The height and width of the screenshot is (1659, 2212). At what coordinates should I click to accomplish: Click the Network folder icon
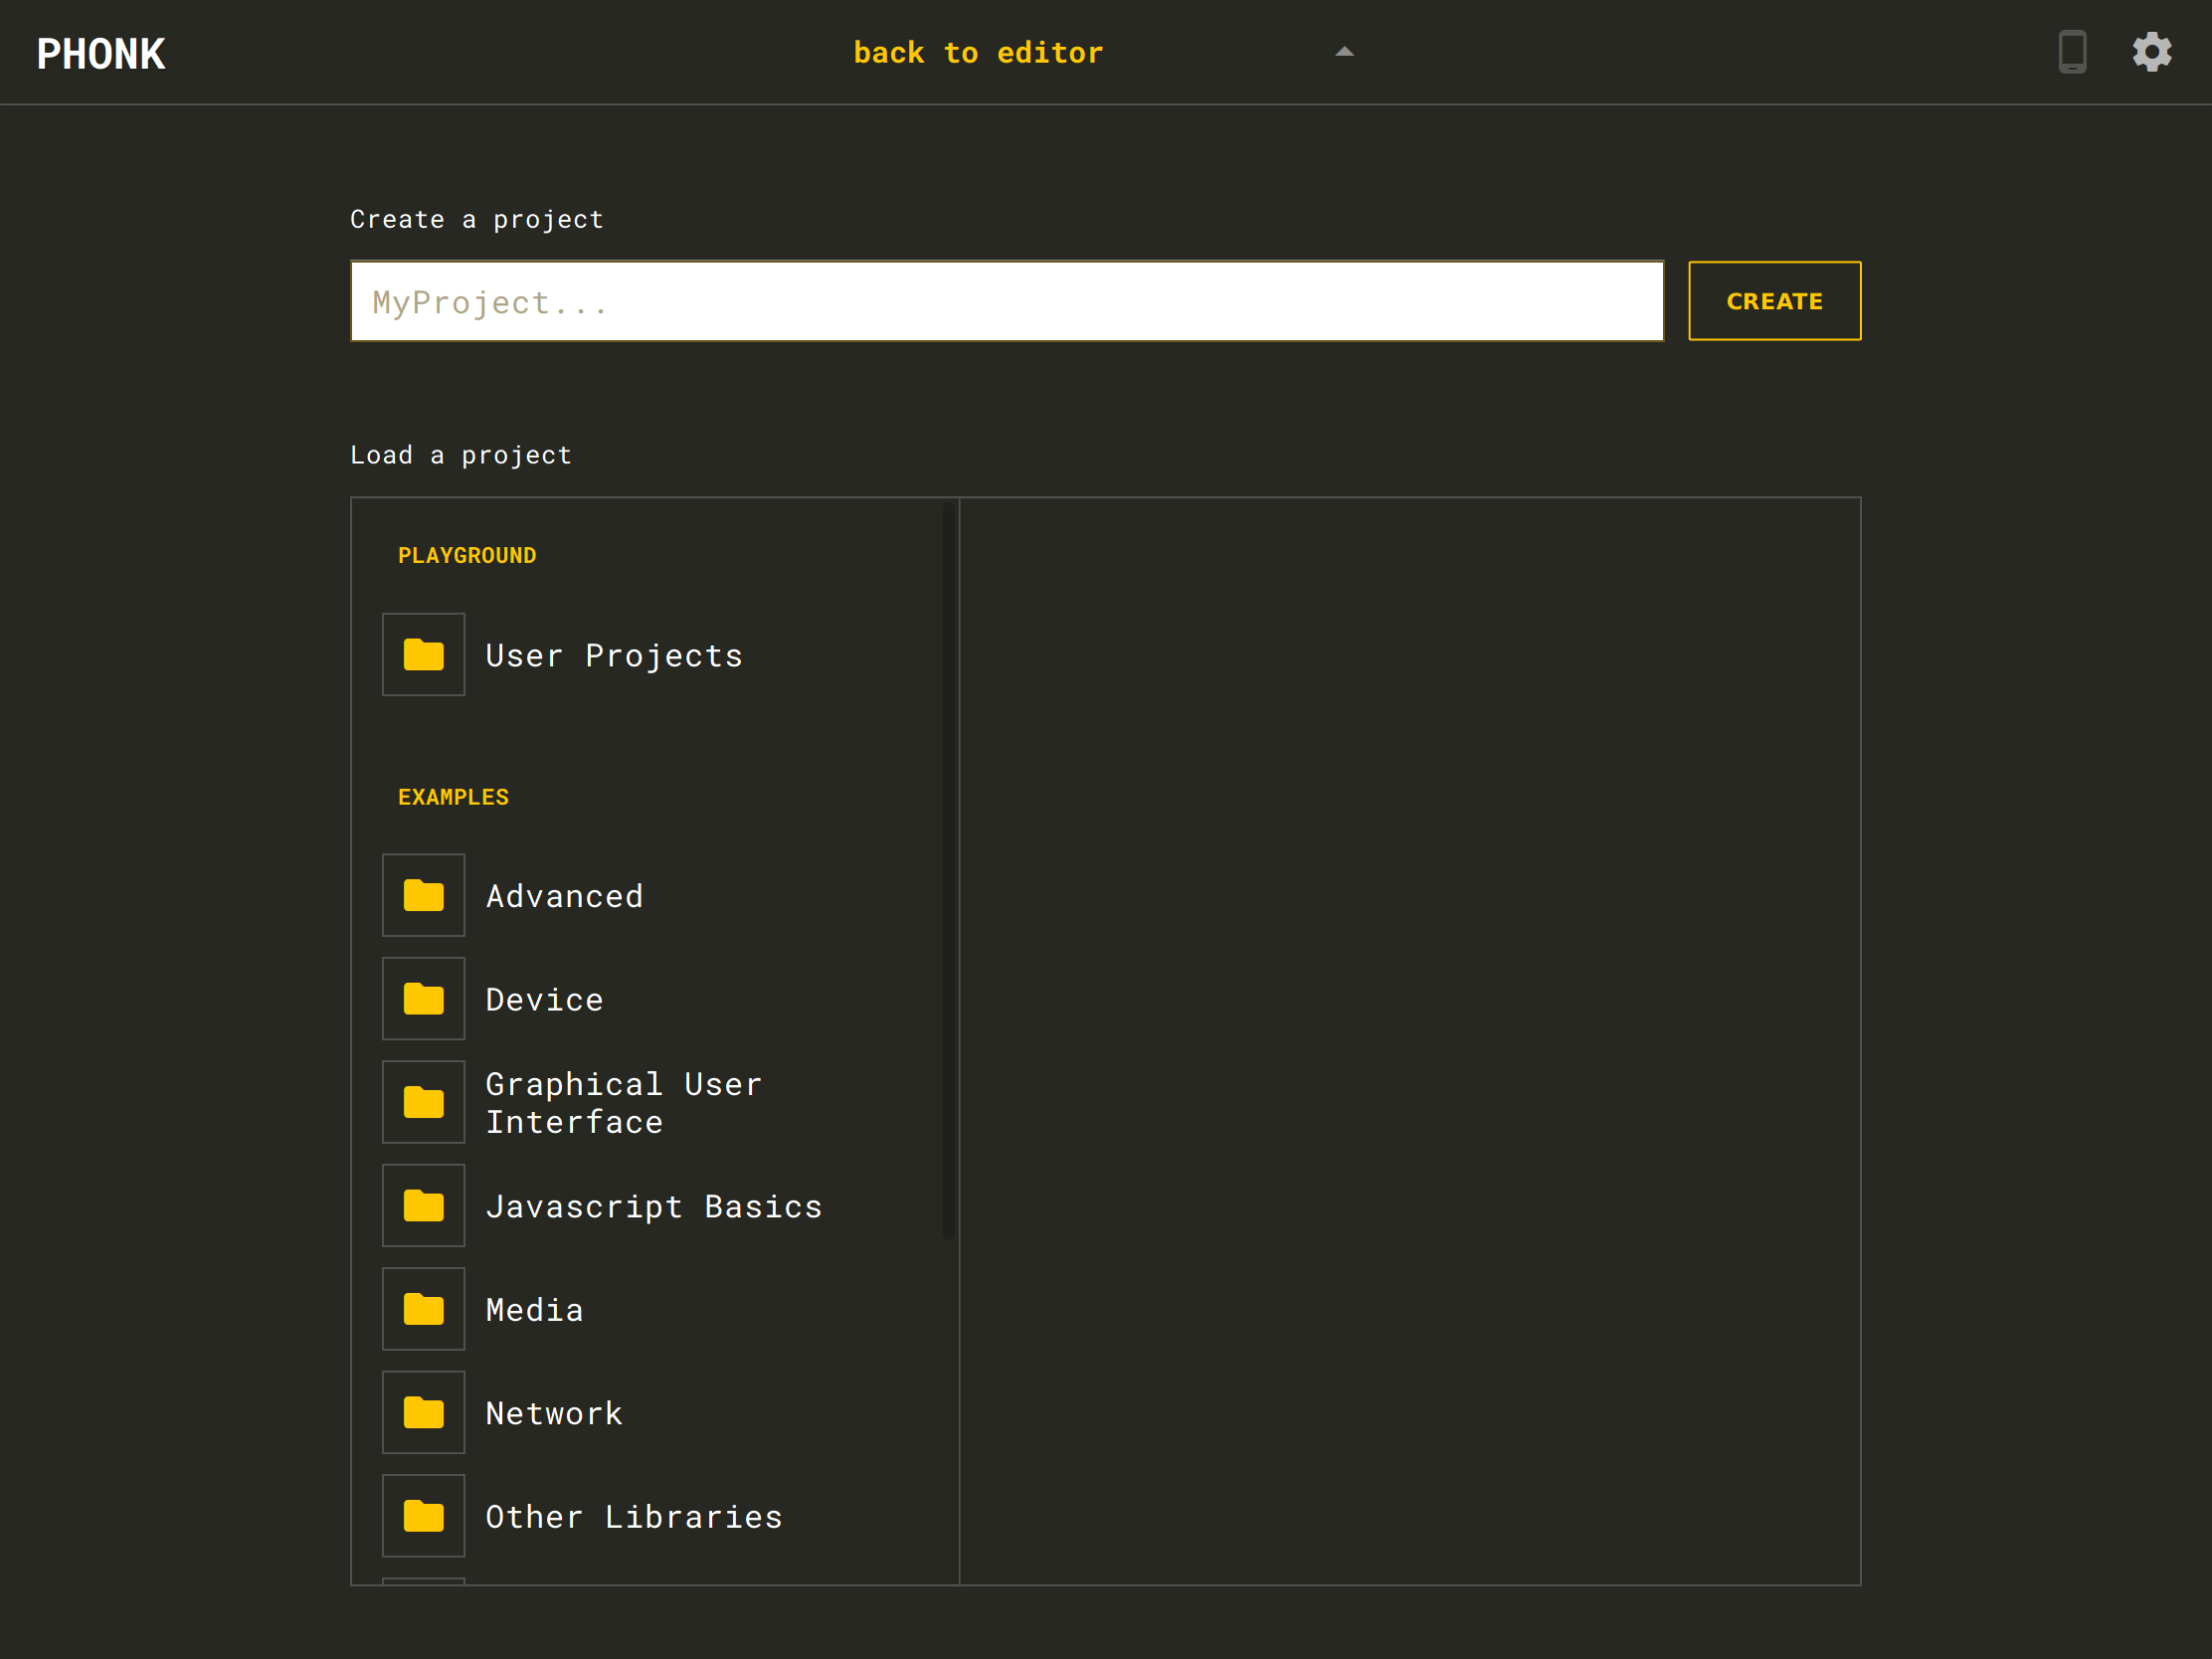(x=423, y=1413)
